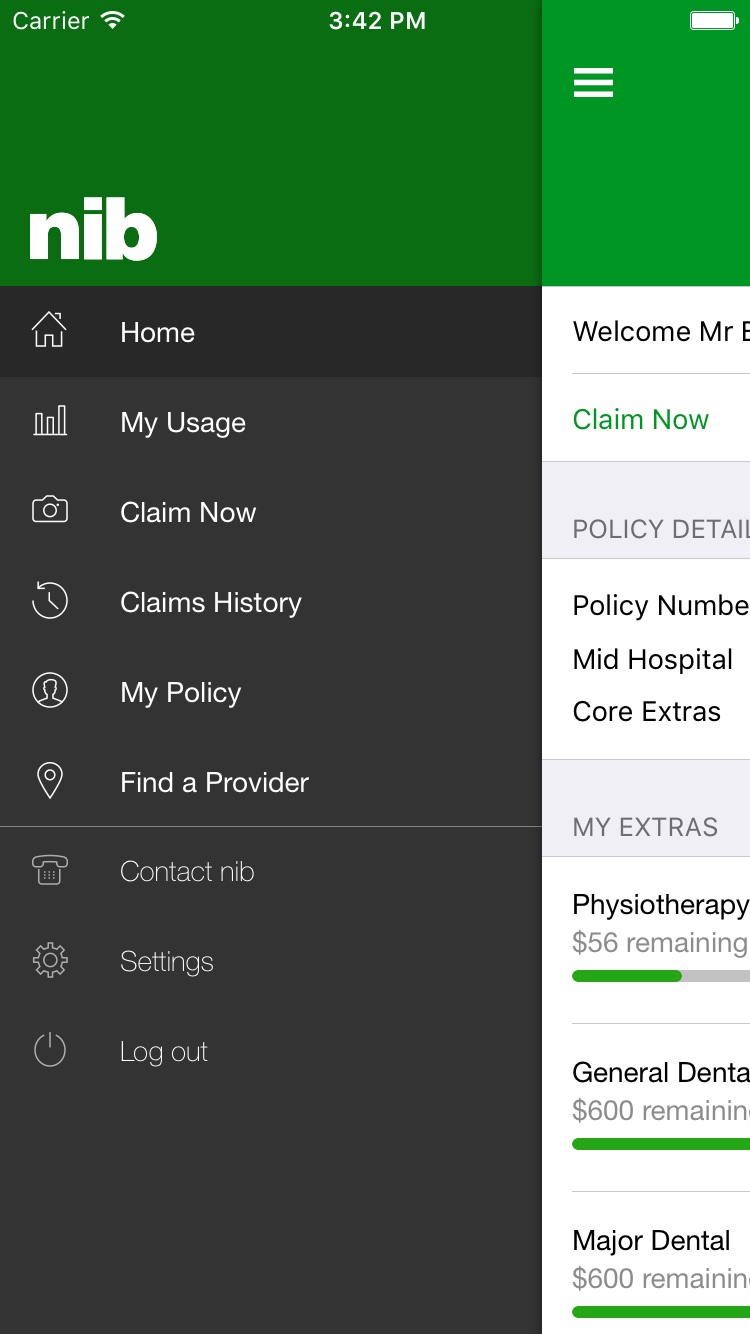The height and width of the screenshot is (1334, 750).
Task: Tap the hamburger menu icon
Action: coord(593,82)
